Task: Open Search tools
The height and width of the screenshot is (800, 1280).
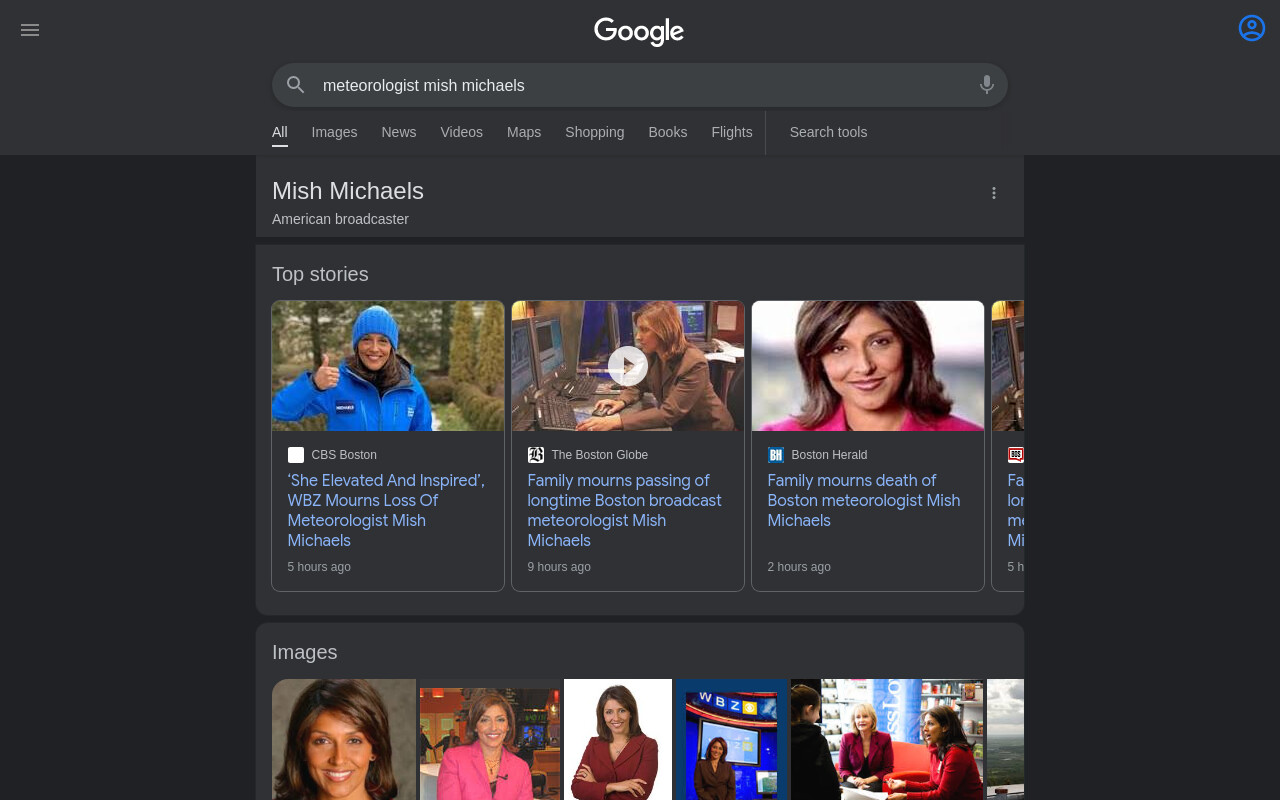Action: click(828, 132)
